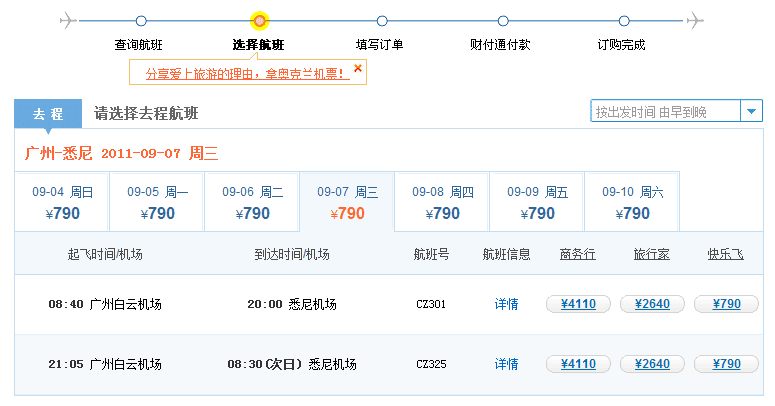Open the 分享爱上旅游的理由 promo link

coord(244,73)
